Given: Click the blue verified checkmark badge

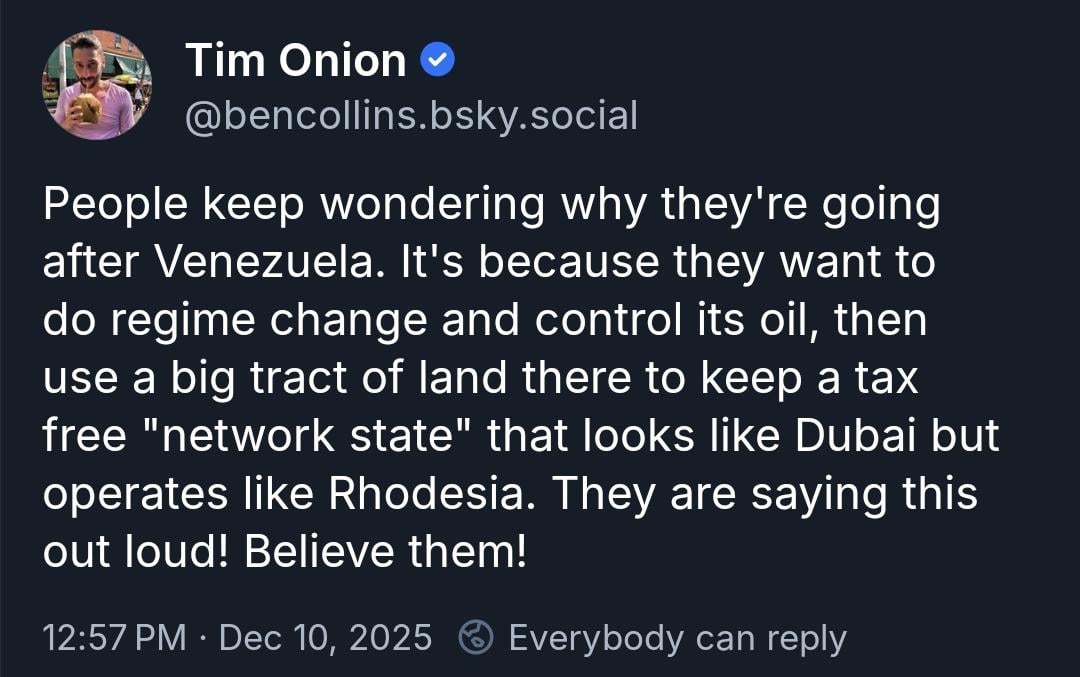Looking at the screenshot, I should click(x=439, y=62).
